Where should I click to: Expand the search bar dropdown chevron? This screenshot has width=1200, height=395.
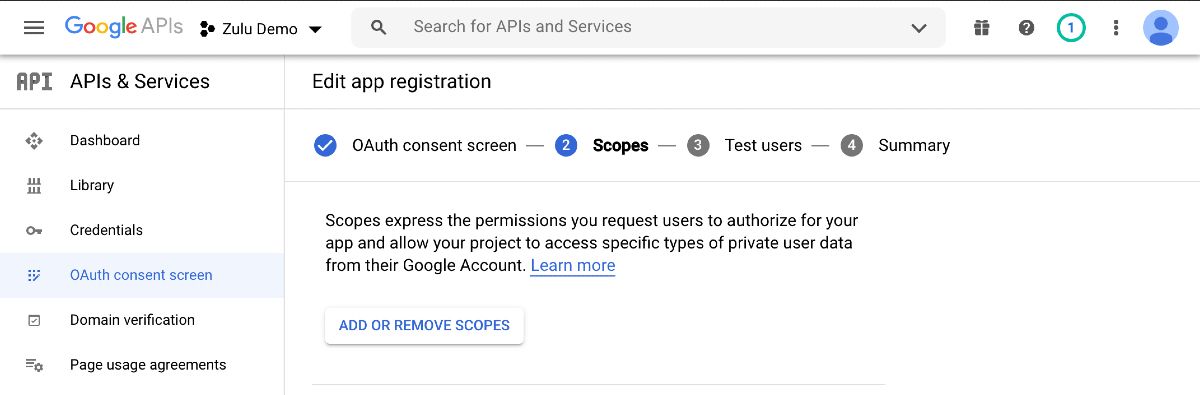coord(919,28)
